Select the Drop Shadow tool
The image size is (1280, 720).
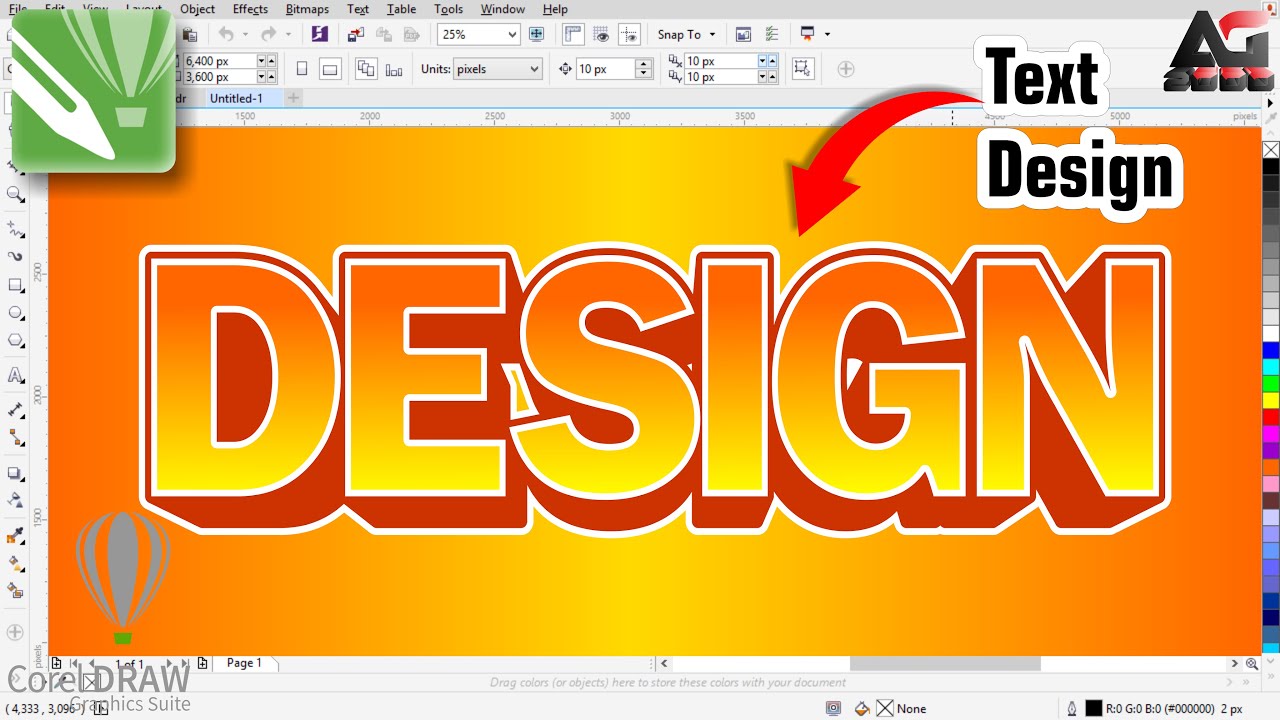point(16,473)
